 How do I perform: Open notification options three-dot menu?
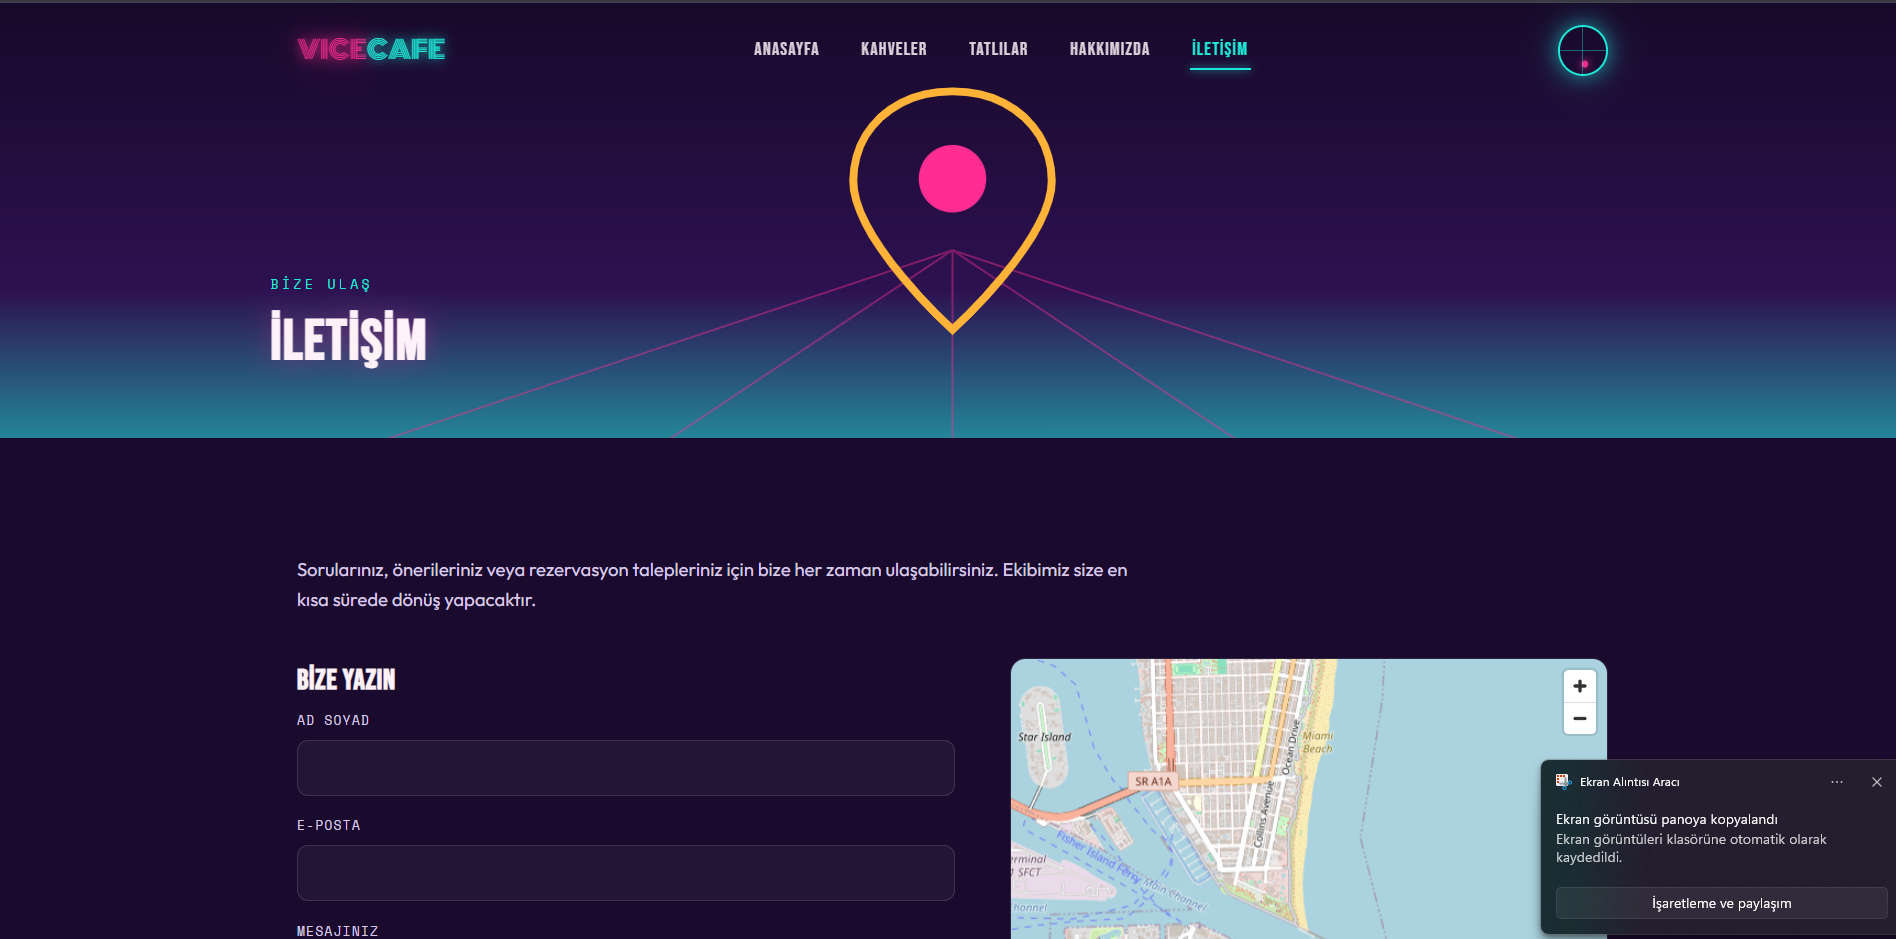1837,782
